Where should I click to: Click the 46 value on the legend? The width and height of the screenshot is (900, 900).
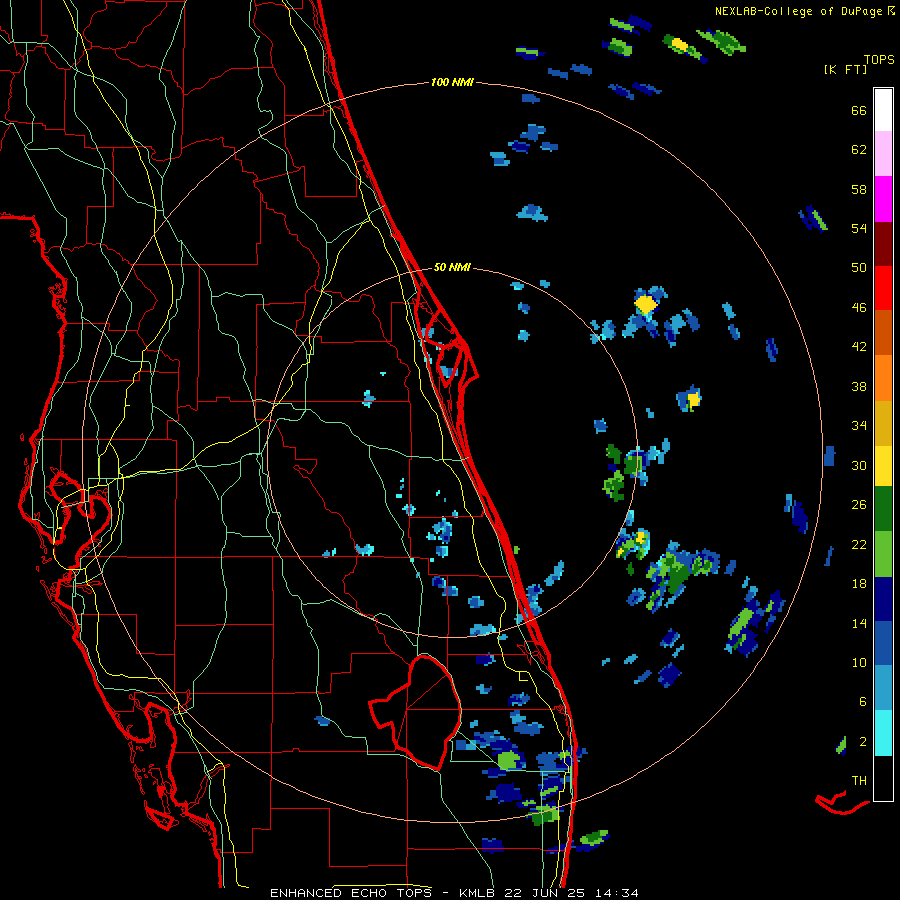[x=859, y=308]
